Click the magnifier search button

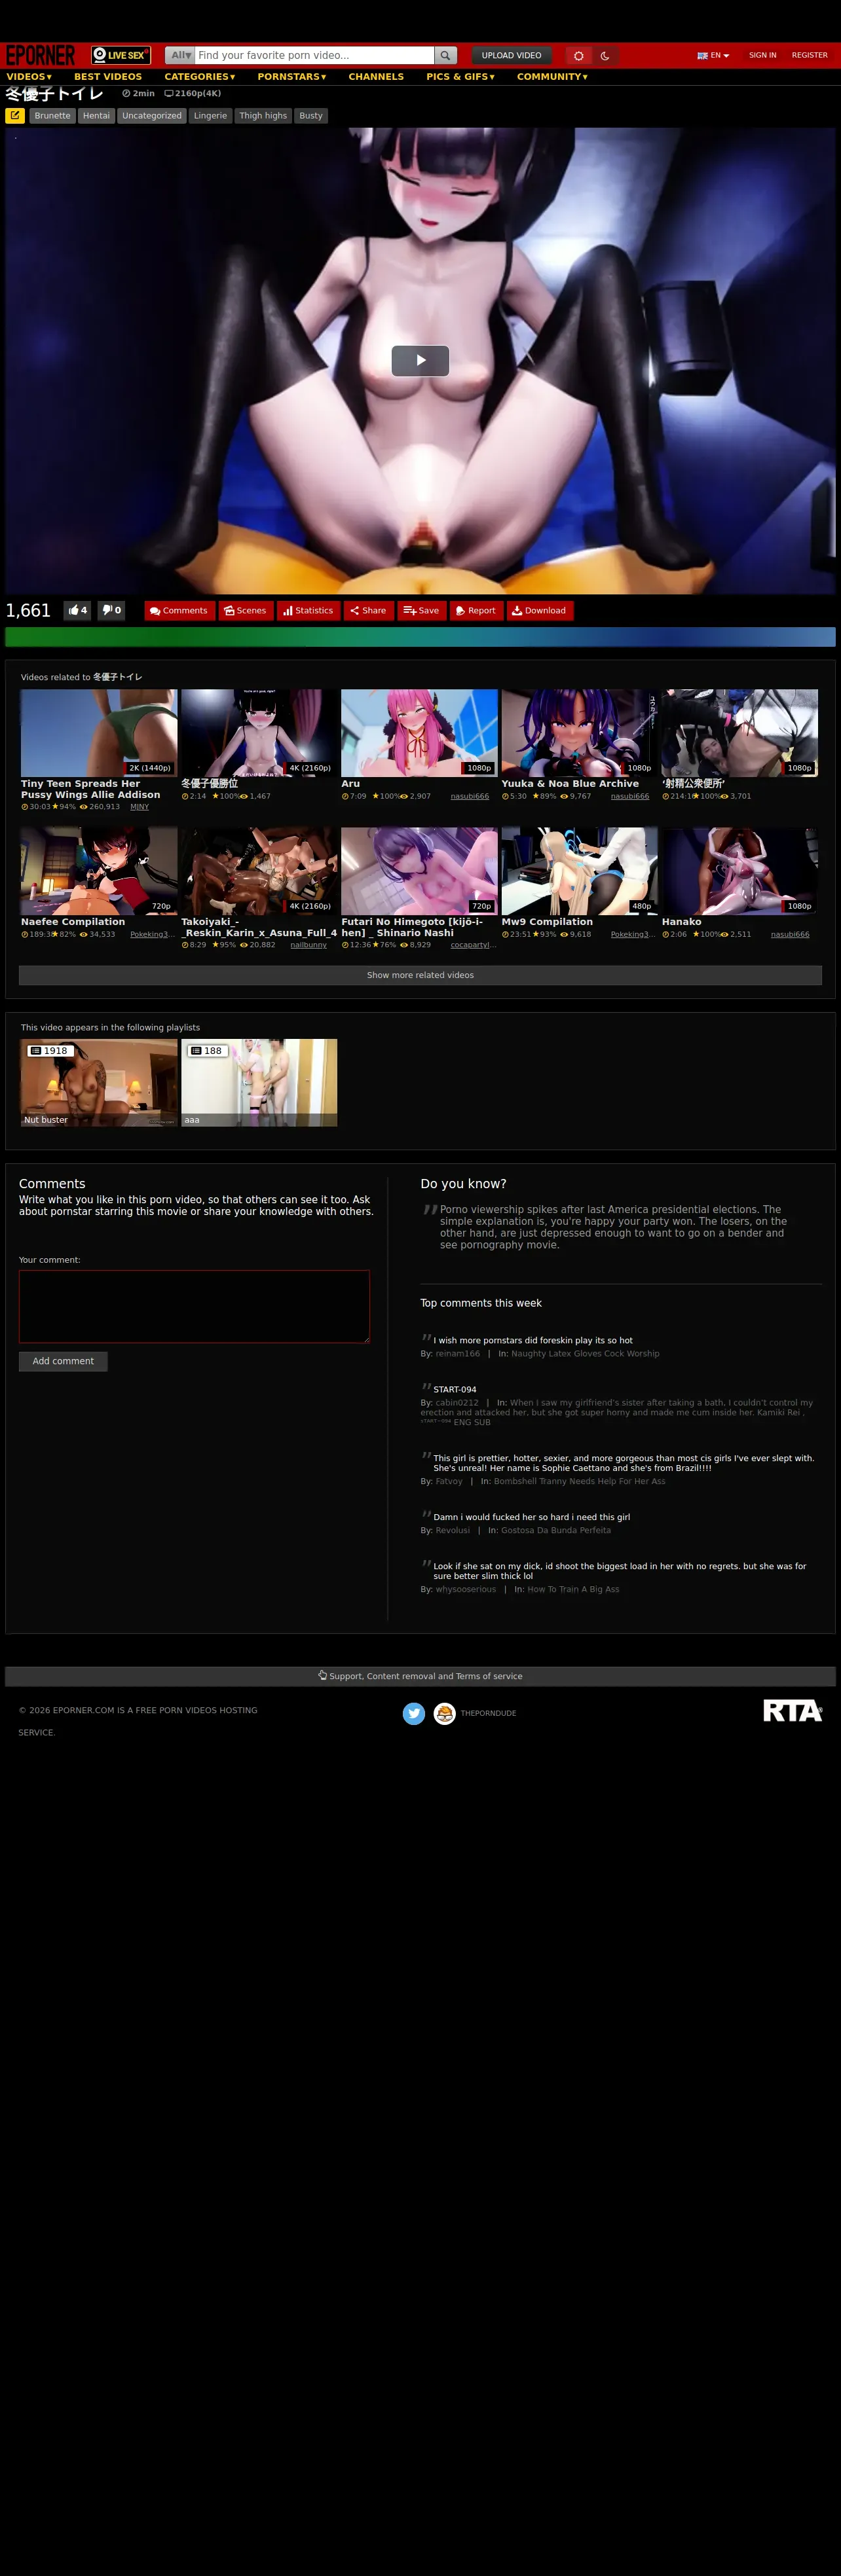(x=446, y=55)
